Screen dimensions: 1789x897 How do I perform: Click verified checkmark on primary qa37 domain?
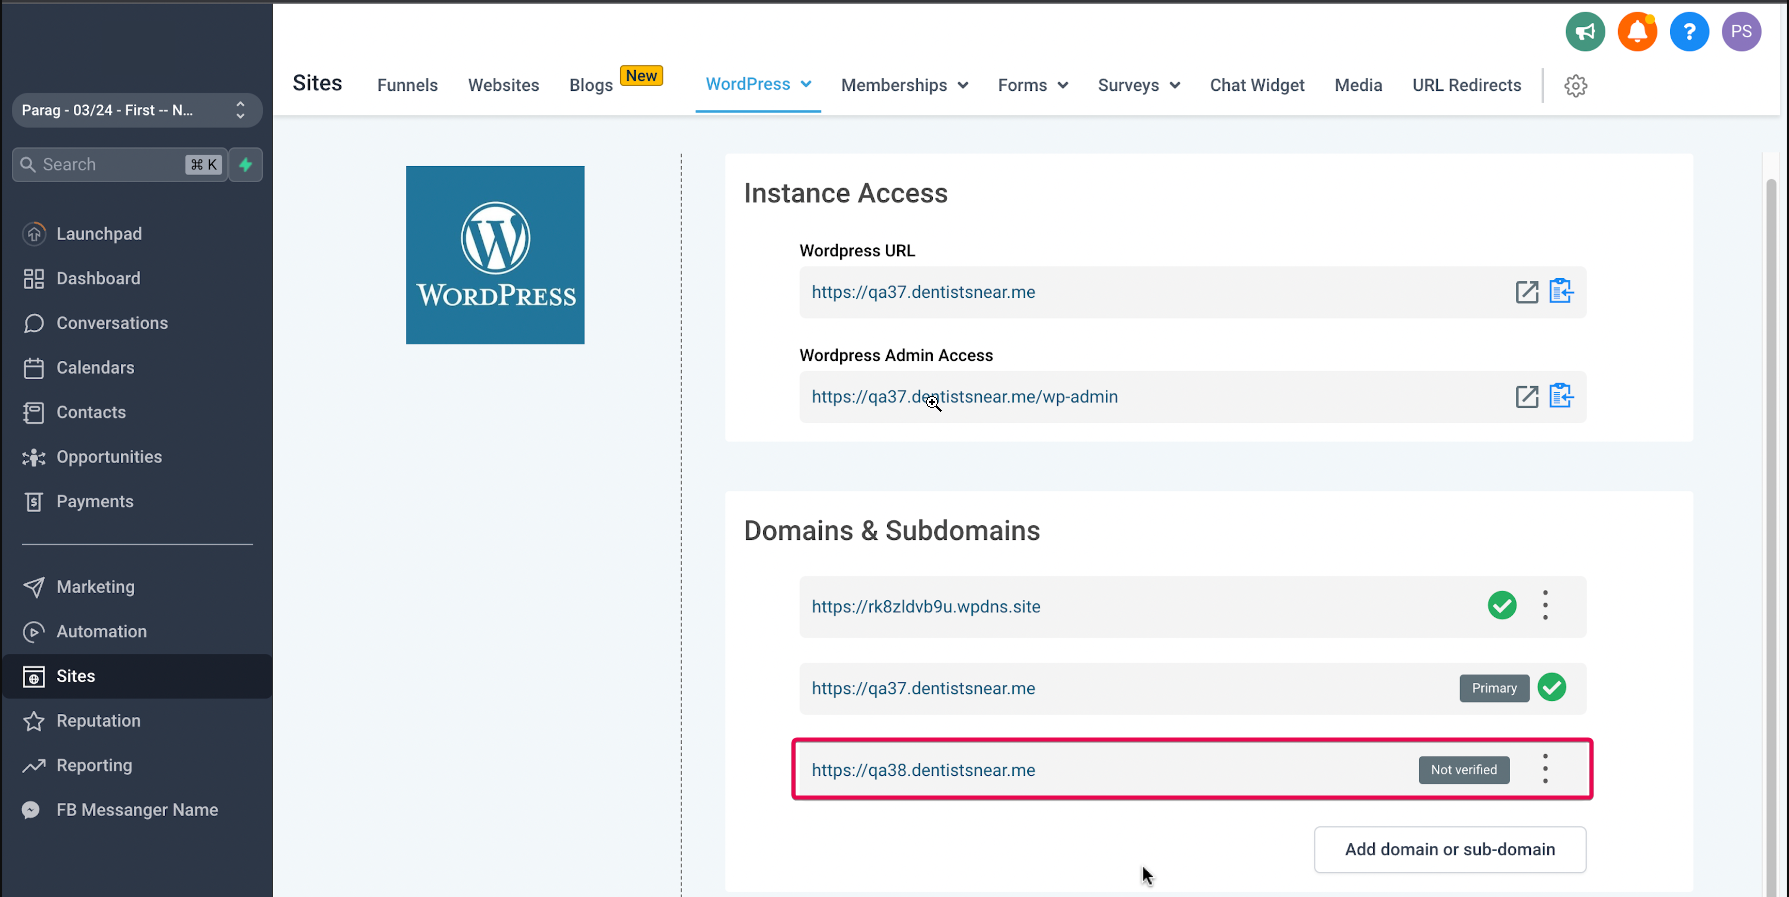1552,687
